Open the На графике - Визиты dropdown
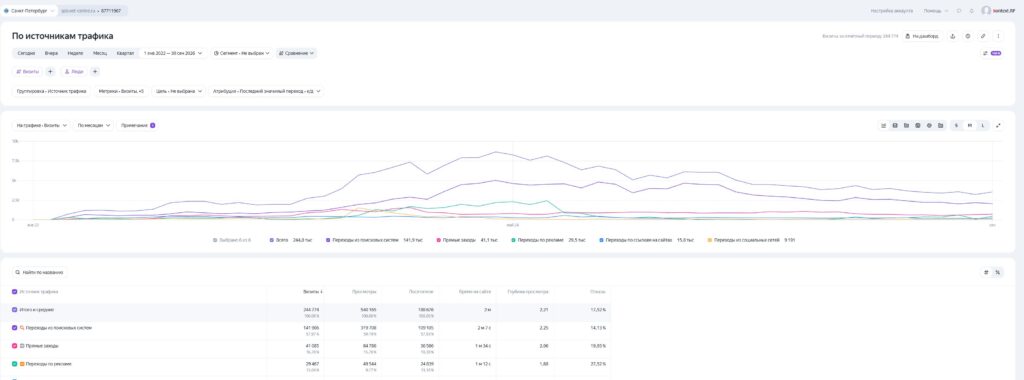The image size is (1024, 380). [x=42, y=125]
